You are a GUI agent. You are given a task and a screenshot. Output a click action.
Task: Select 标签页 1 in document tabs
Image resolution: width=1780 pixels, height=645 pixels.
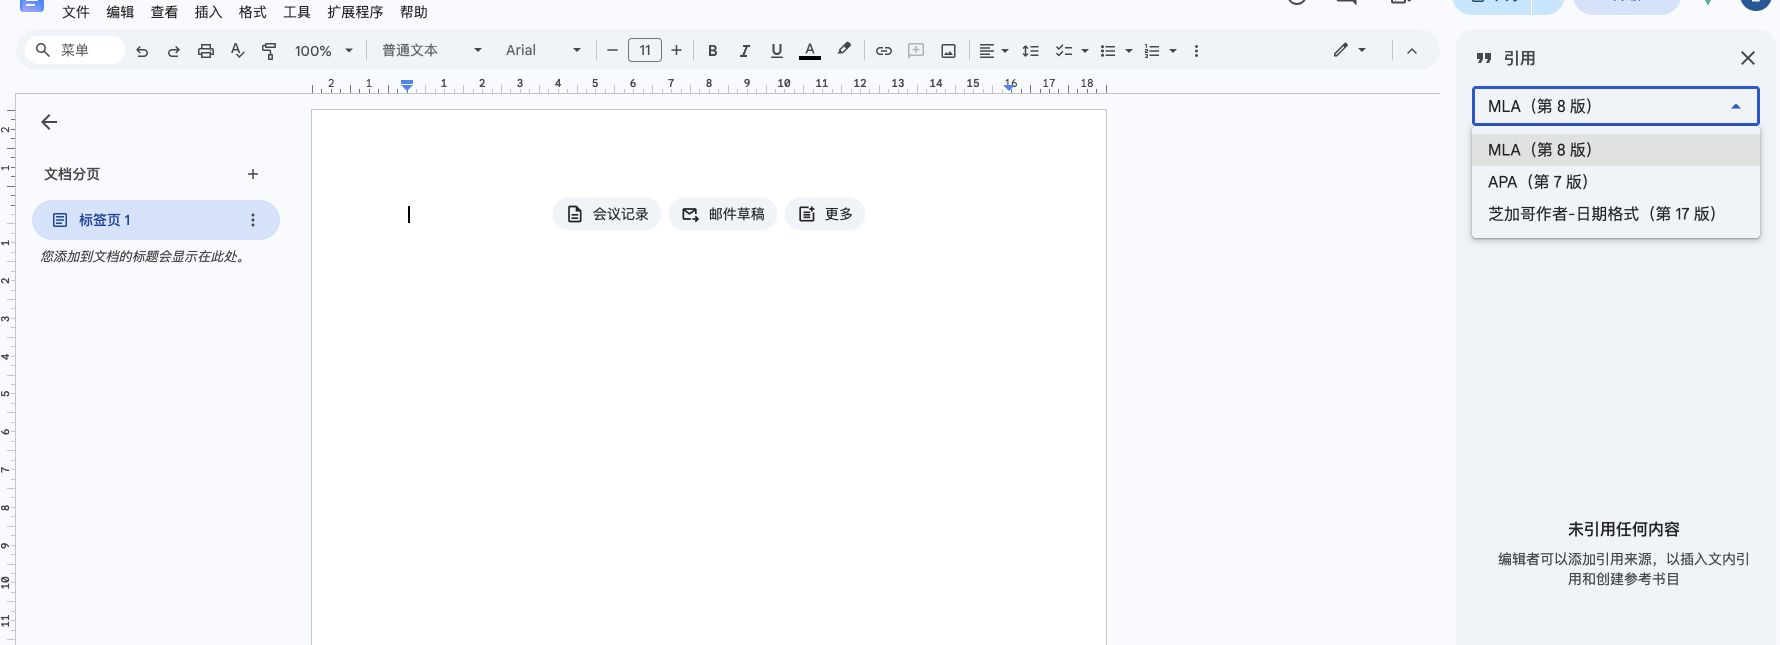click(x=156, y=220)
